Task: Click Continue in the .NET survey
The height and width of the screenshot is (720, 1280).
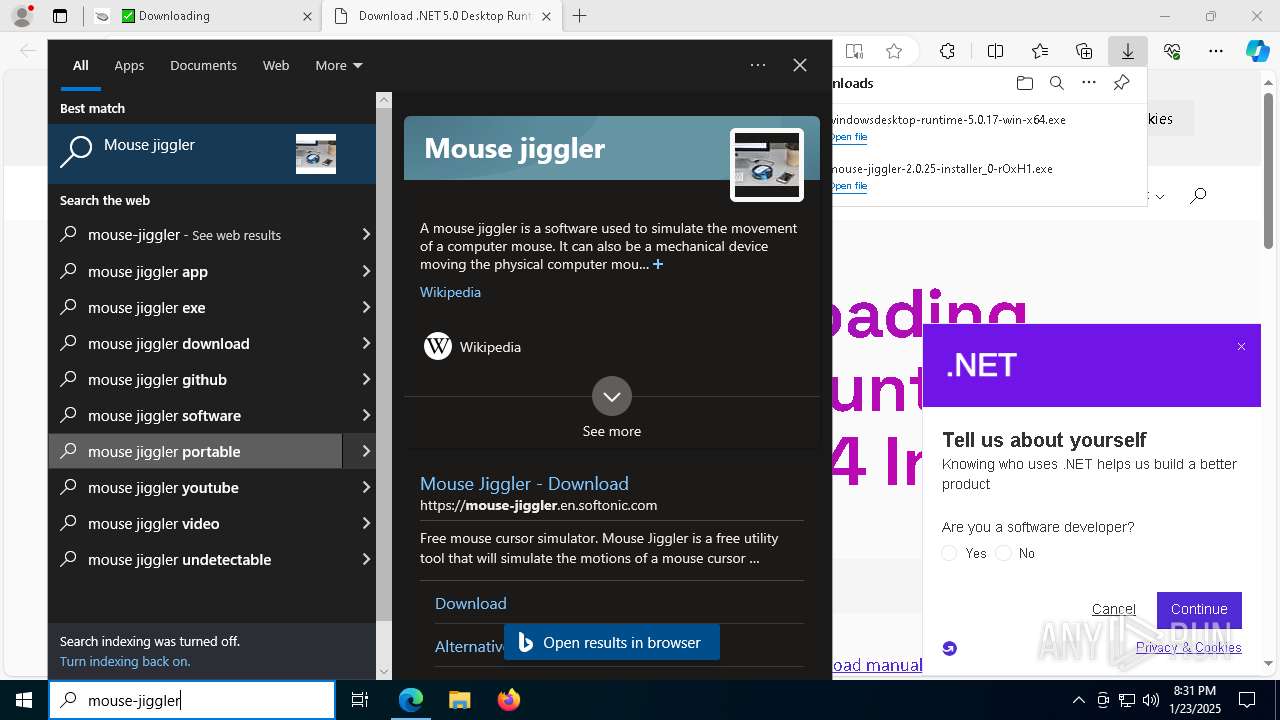Action: (1199, 609)
